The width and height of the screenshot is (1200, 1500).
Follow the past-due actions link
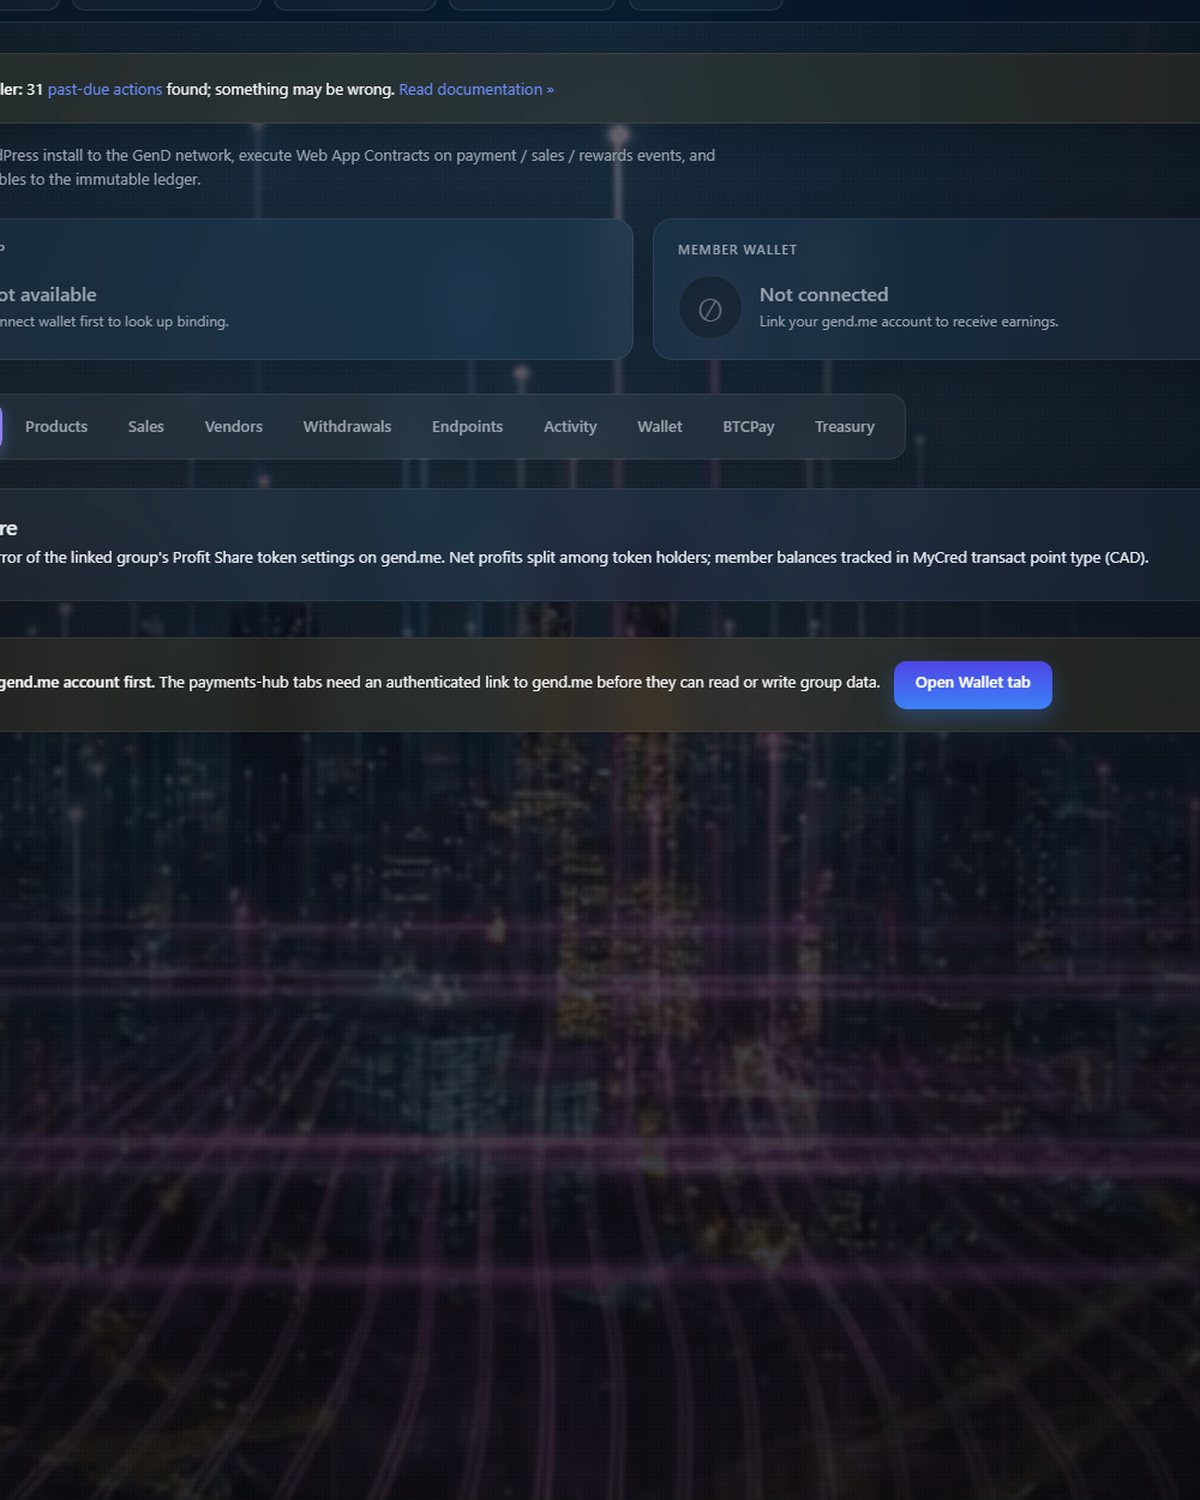105,90
